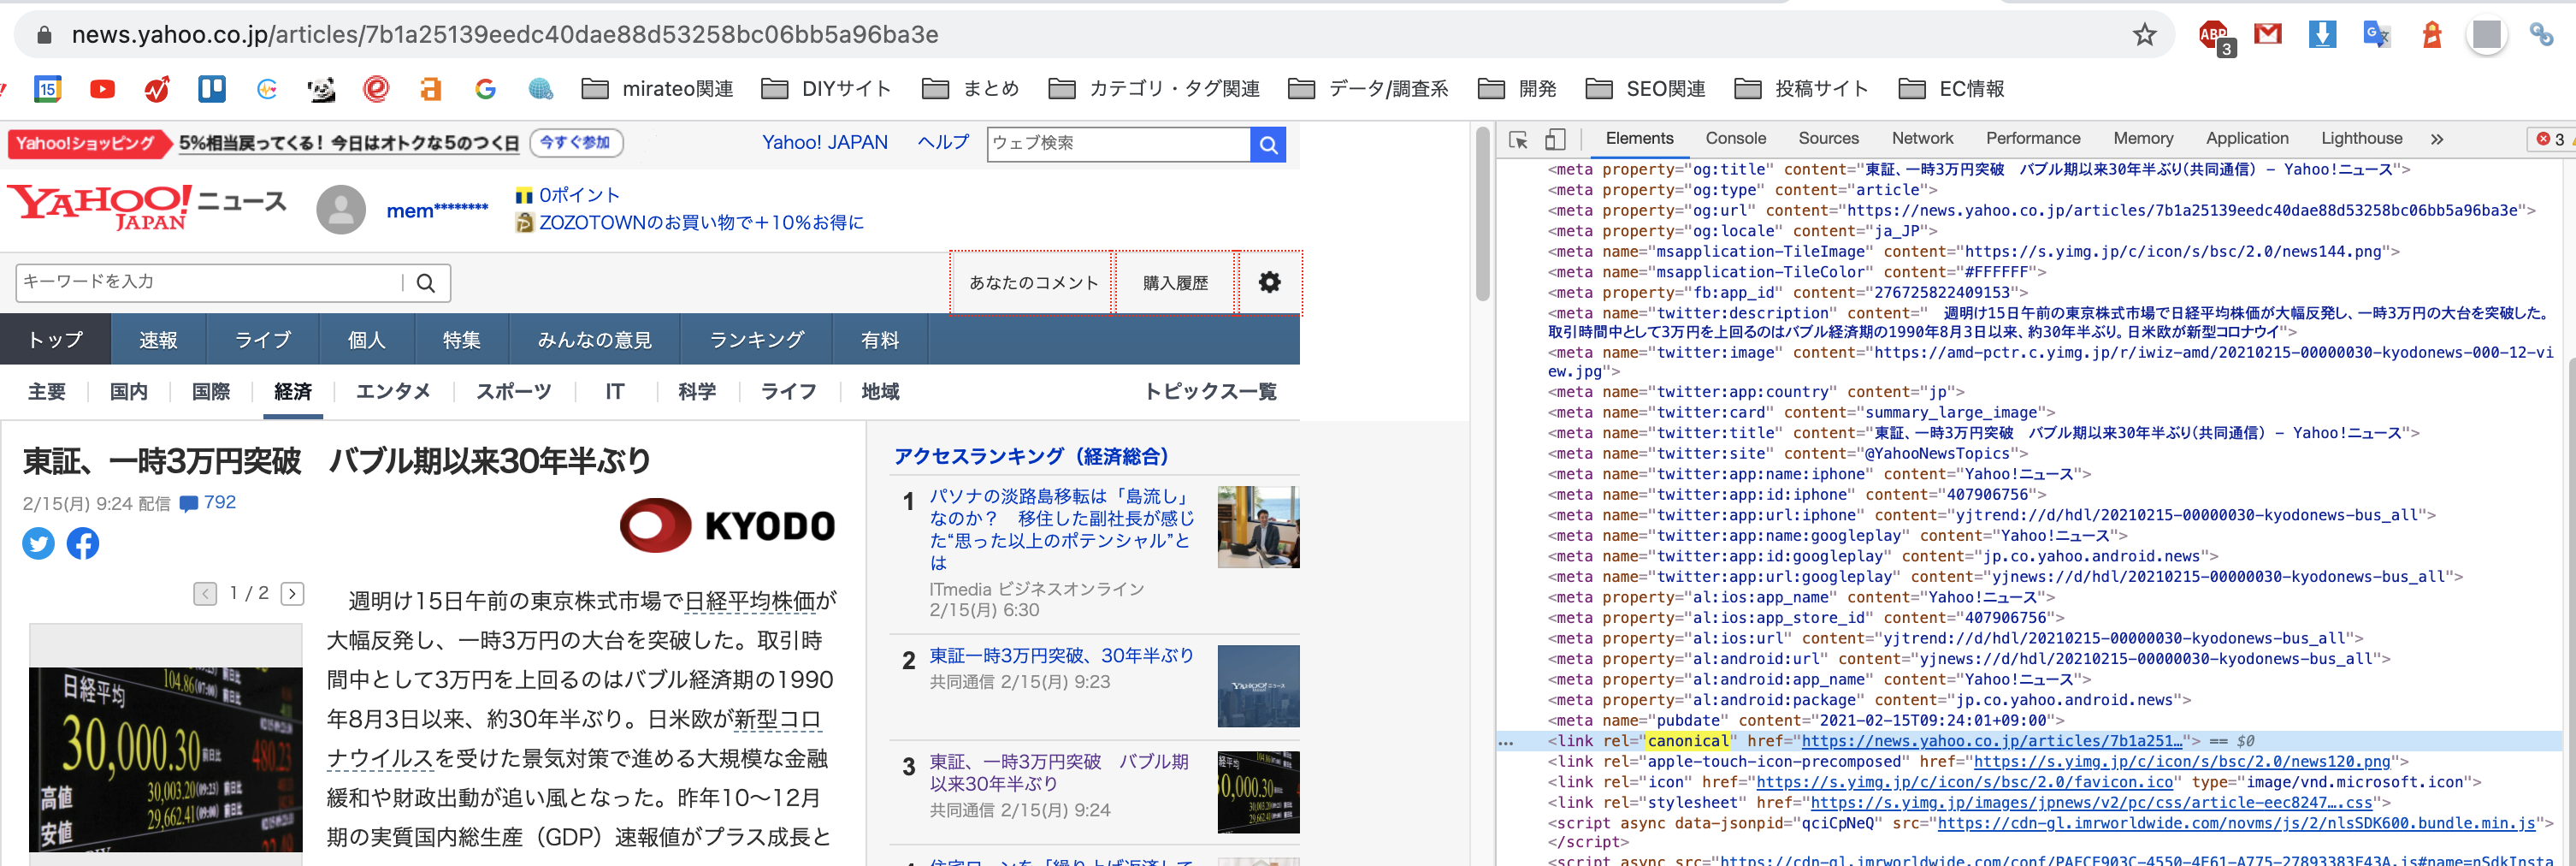Open the Google Translate extension

pos(2376,34)
